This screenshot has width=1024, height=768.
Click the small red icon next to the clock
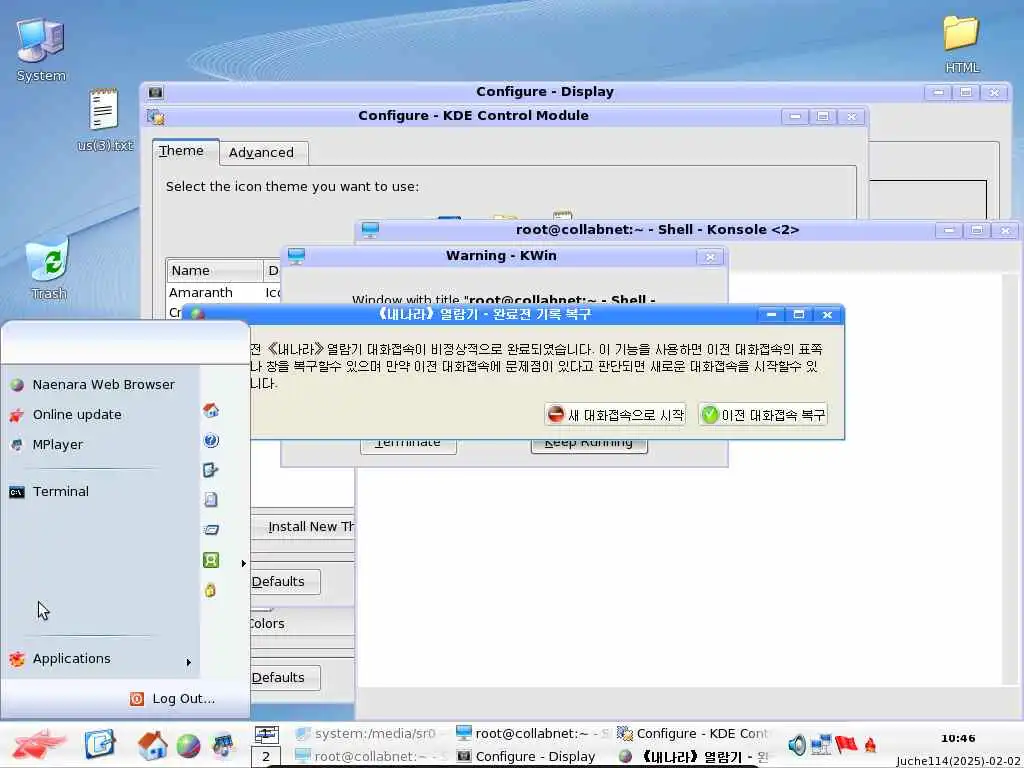coord(870,744)
